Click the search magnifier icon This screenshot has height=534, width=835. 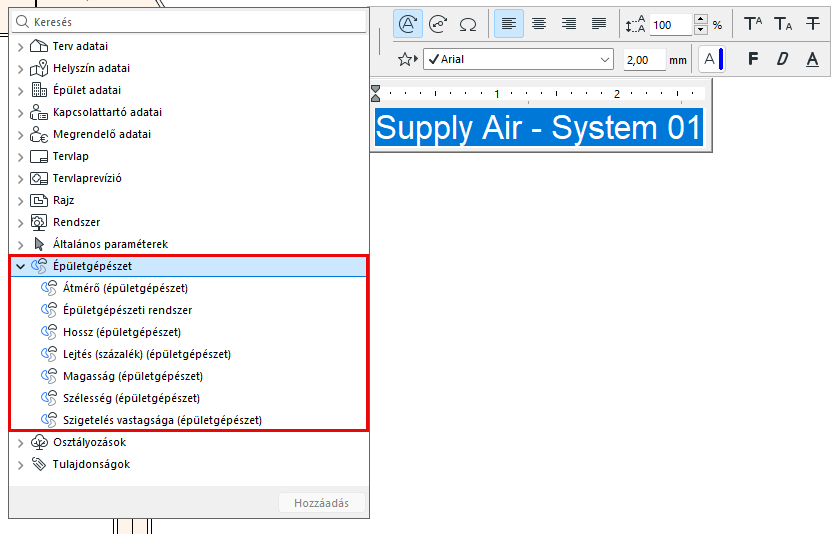(x=22, y=22)
